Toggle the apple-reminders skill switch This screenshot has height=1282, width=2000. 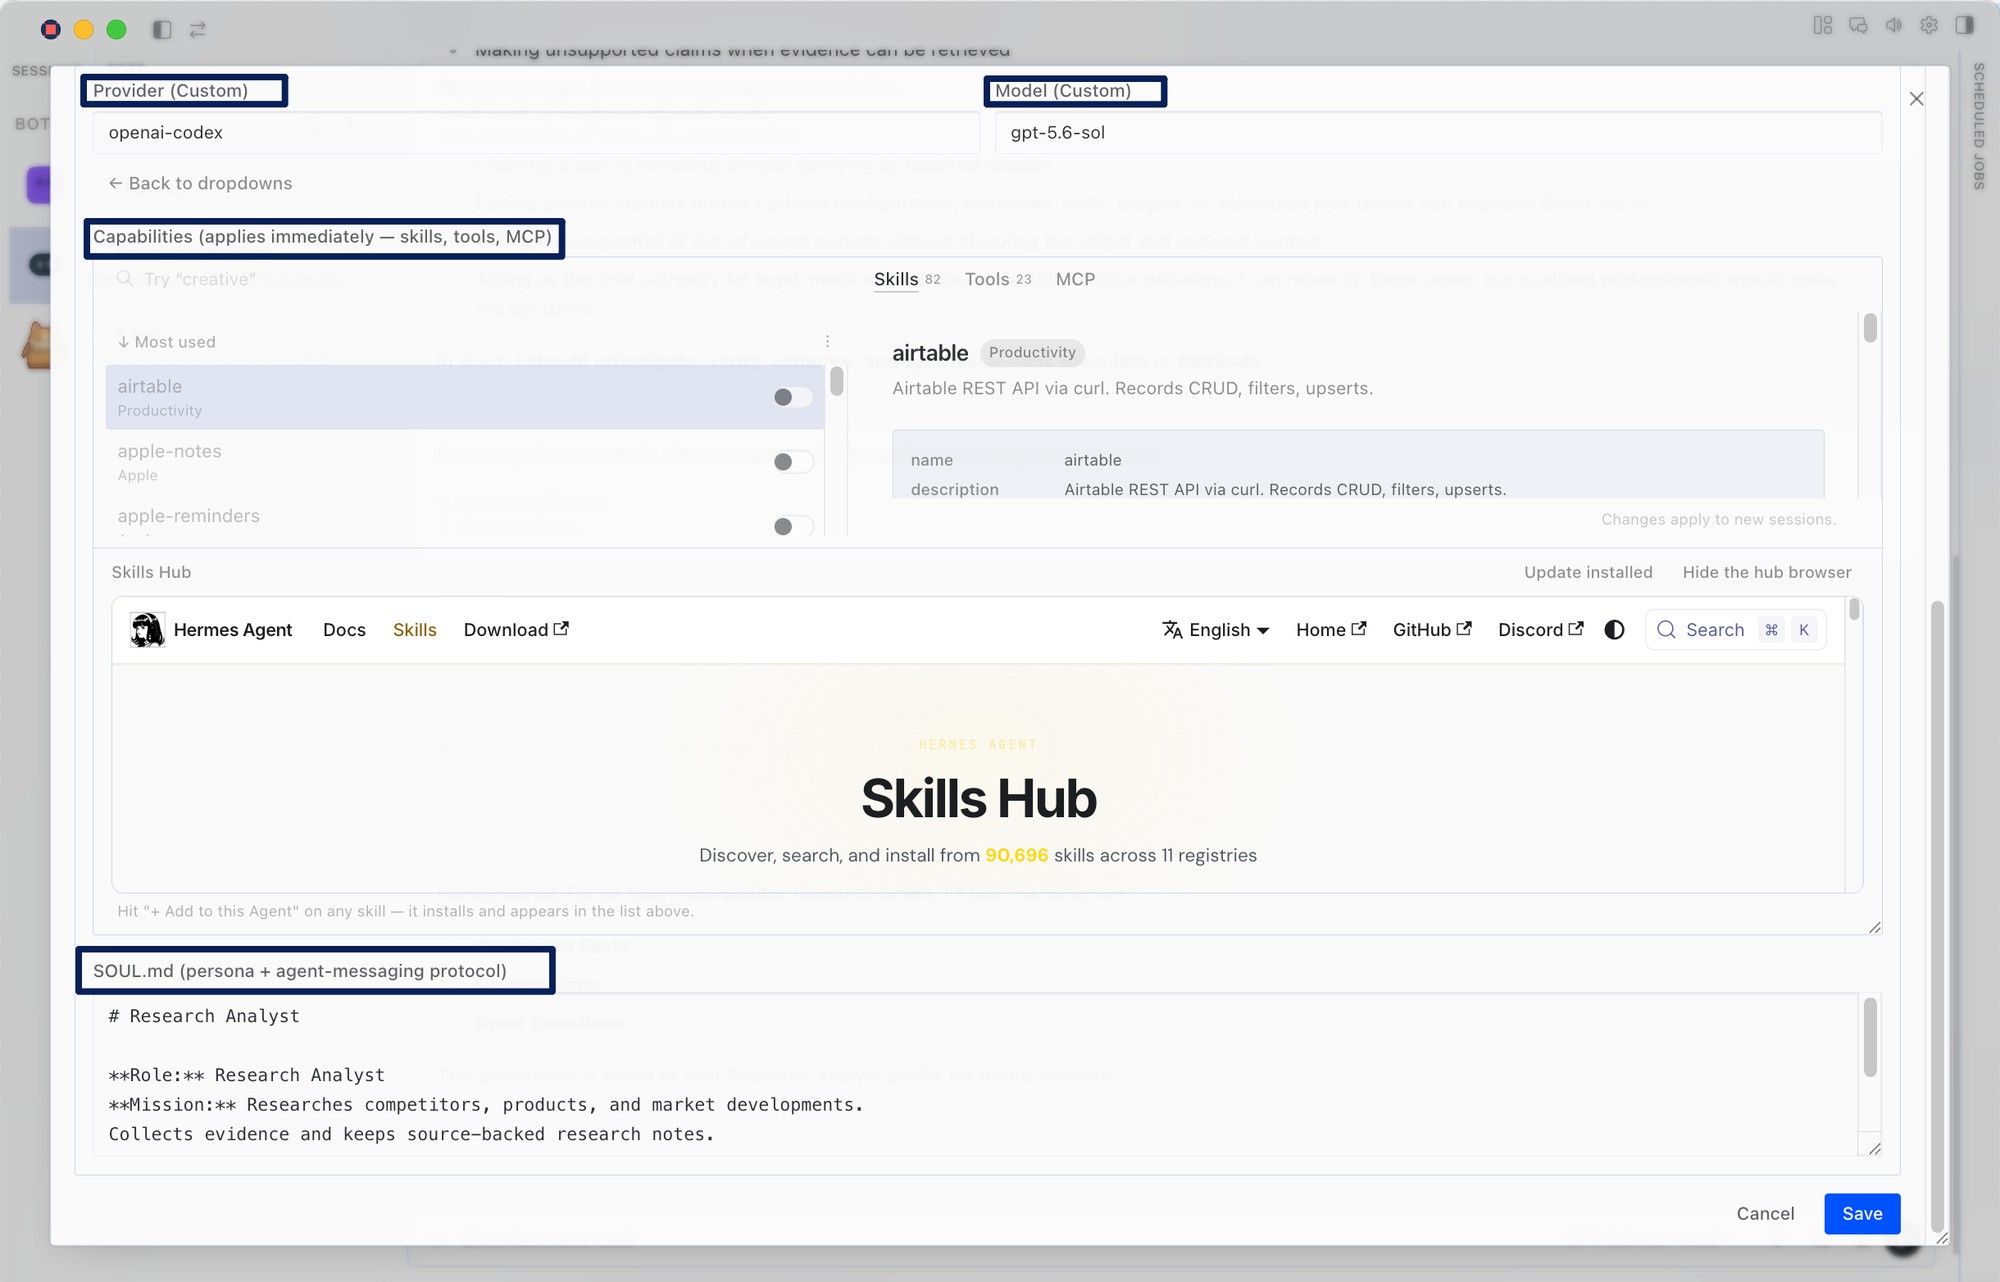pos(792,526)
